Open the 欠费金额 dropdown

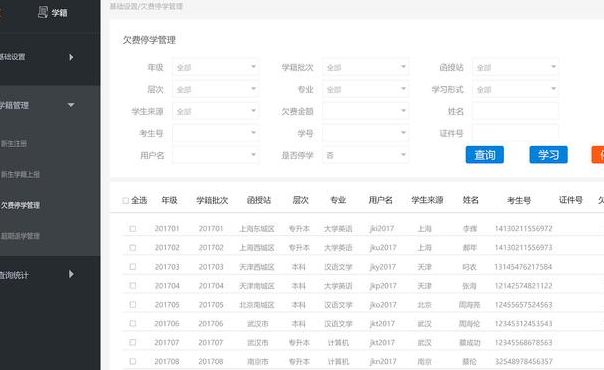(365, 111)
